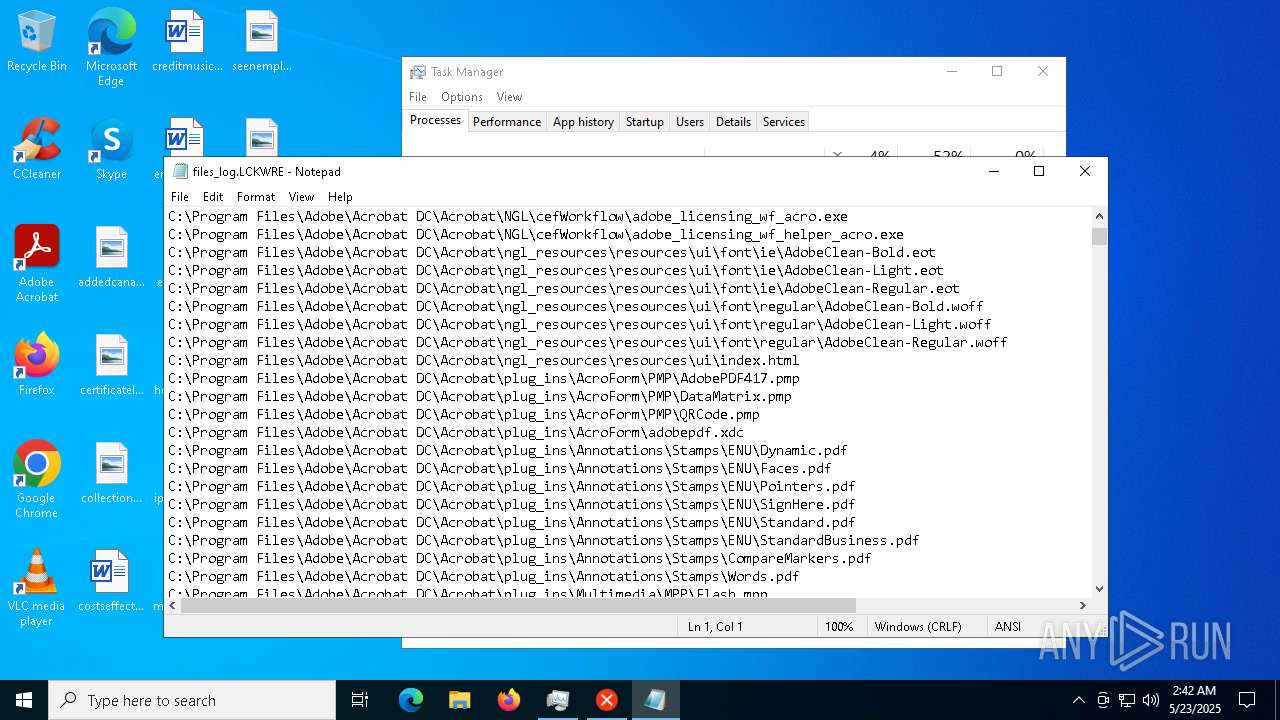
Task: Switch to Task Manager Startup tab
Action: tap(644, 122)
